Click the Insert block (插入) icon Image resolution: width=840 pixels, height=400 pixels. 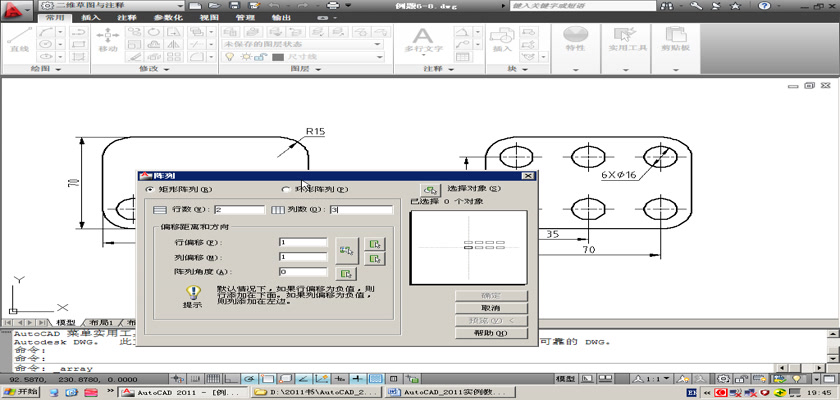(502, 38)
